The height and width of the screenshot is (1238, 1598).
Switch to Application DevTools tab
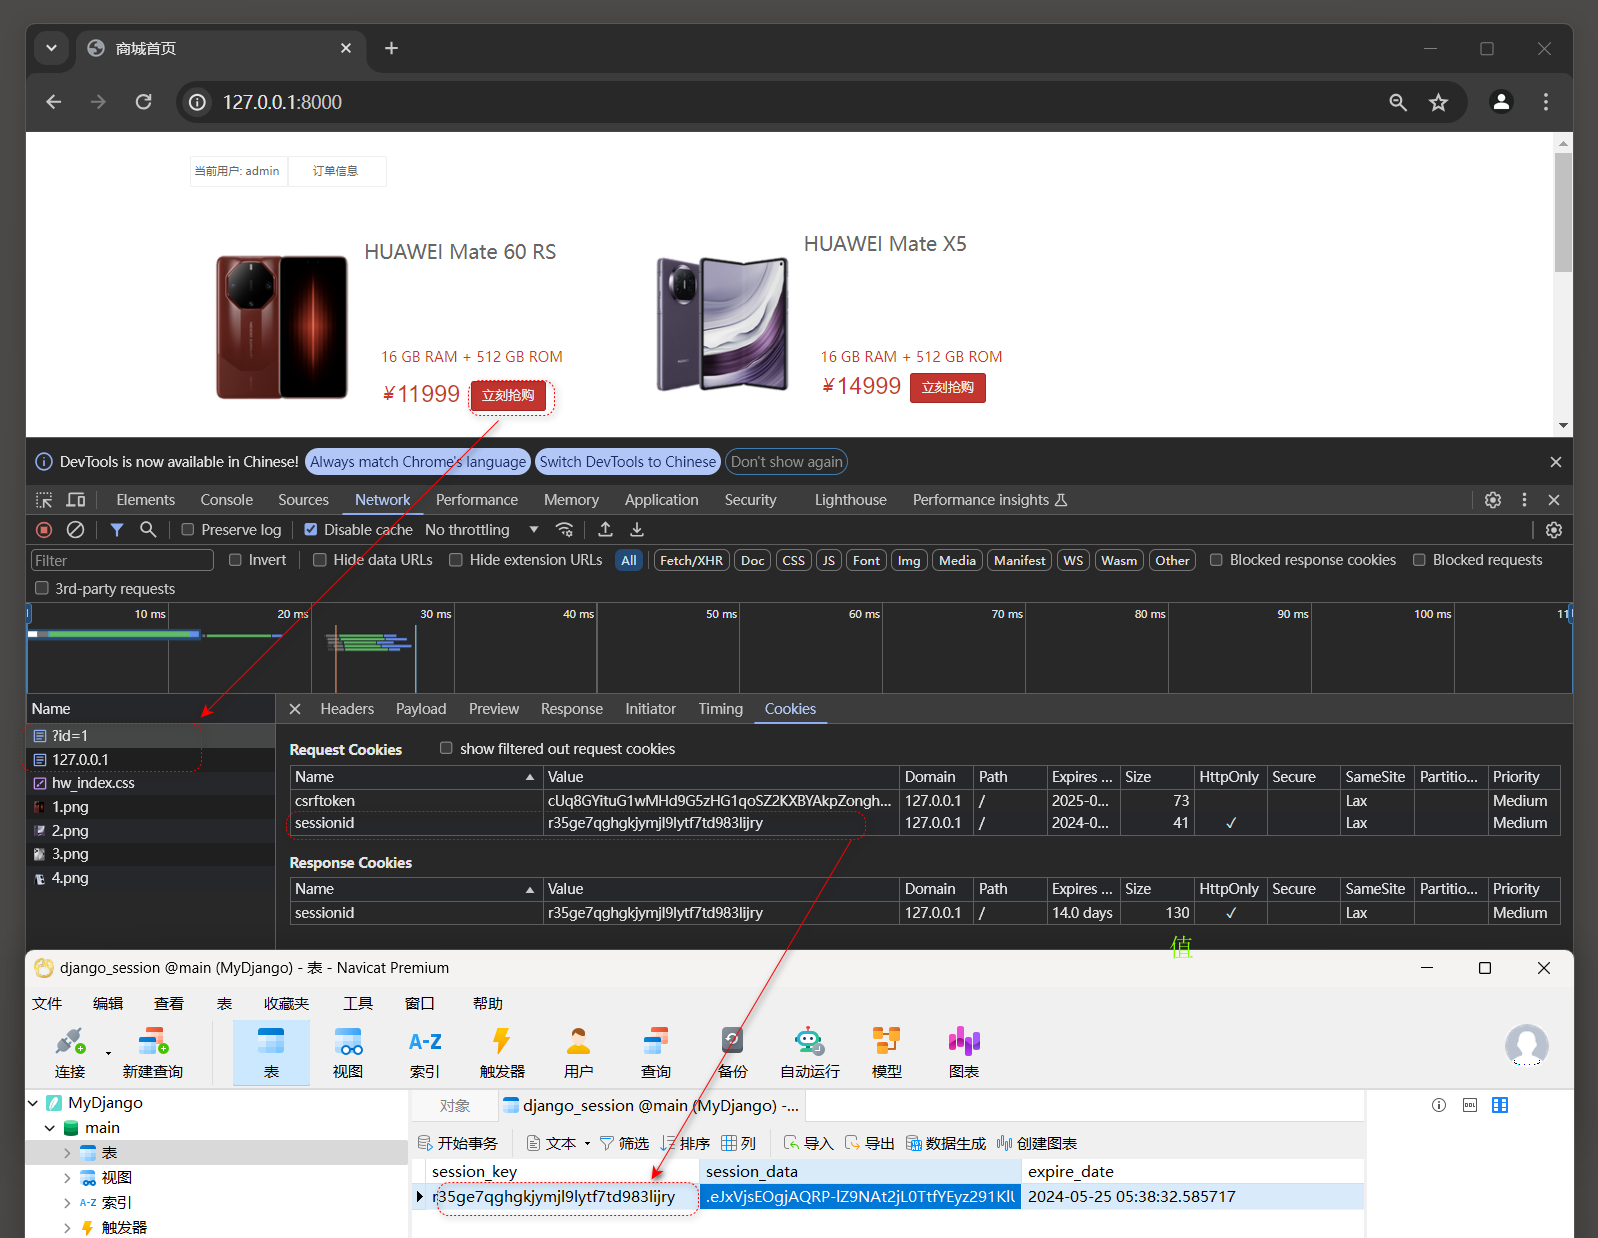tap(661, 500)
